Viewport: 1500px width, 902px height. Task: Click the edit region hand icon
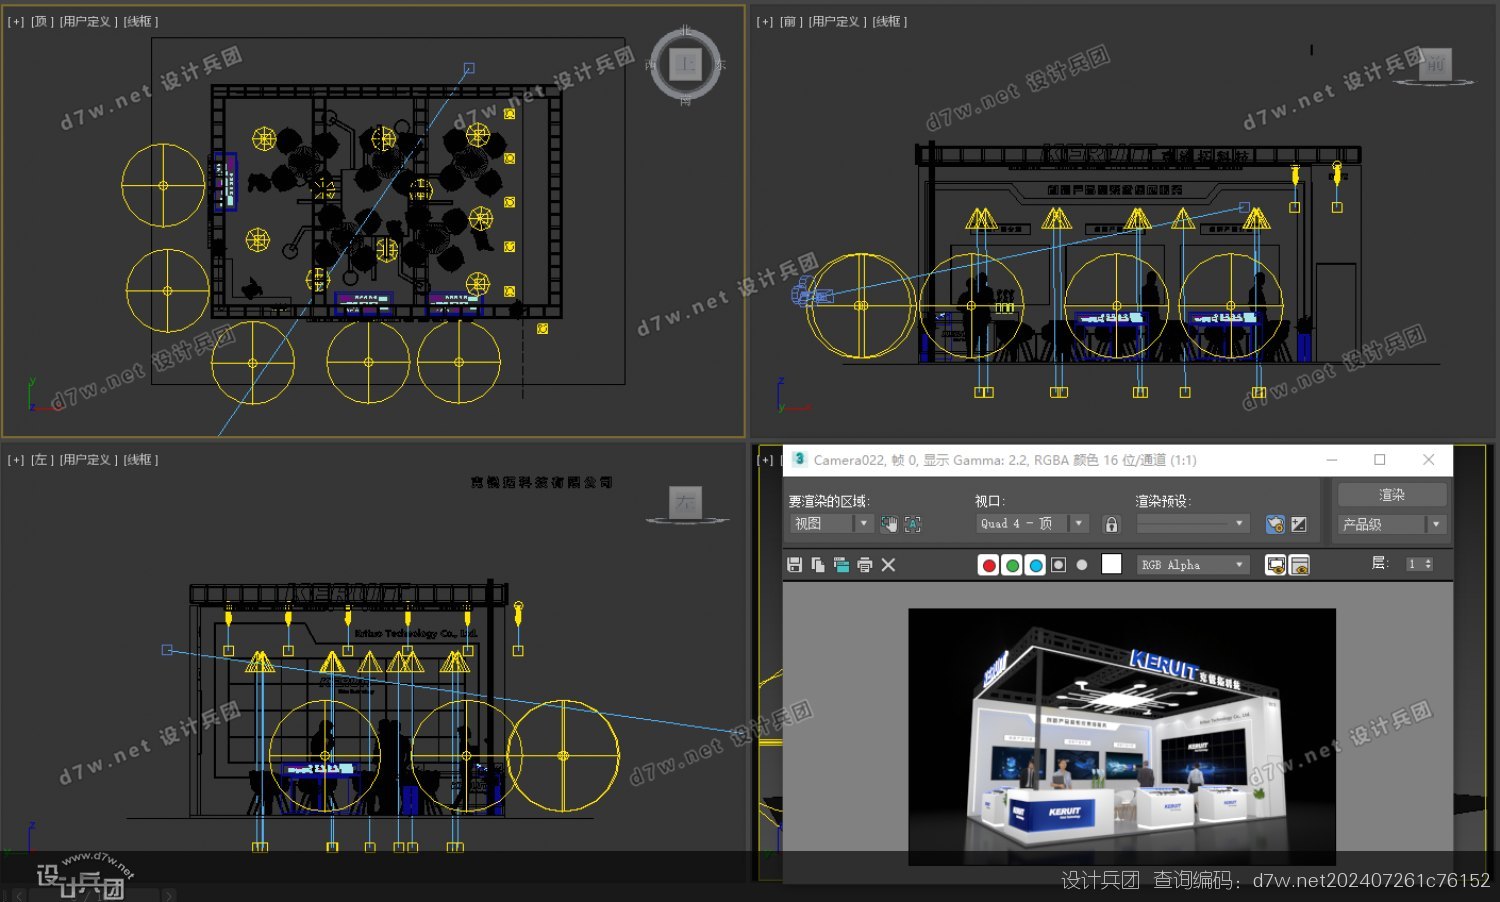click(x=889, y=524)
